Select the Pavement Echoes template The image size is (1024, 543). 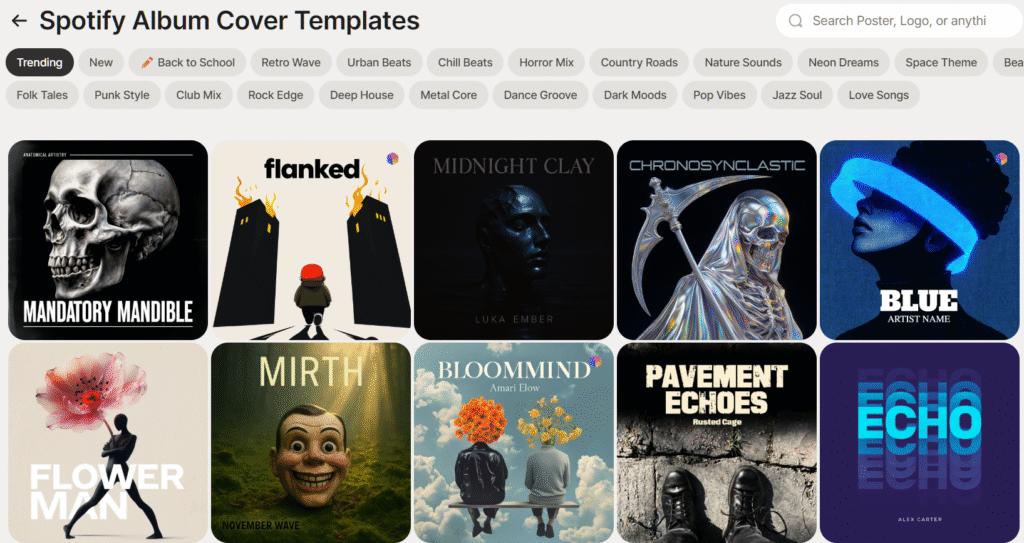pos(716,442)
